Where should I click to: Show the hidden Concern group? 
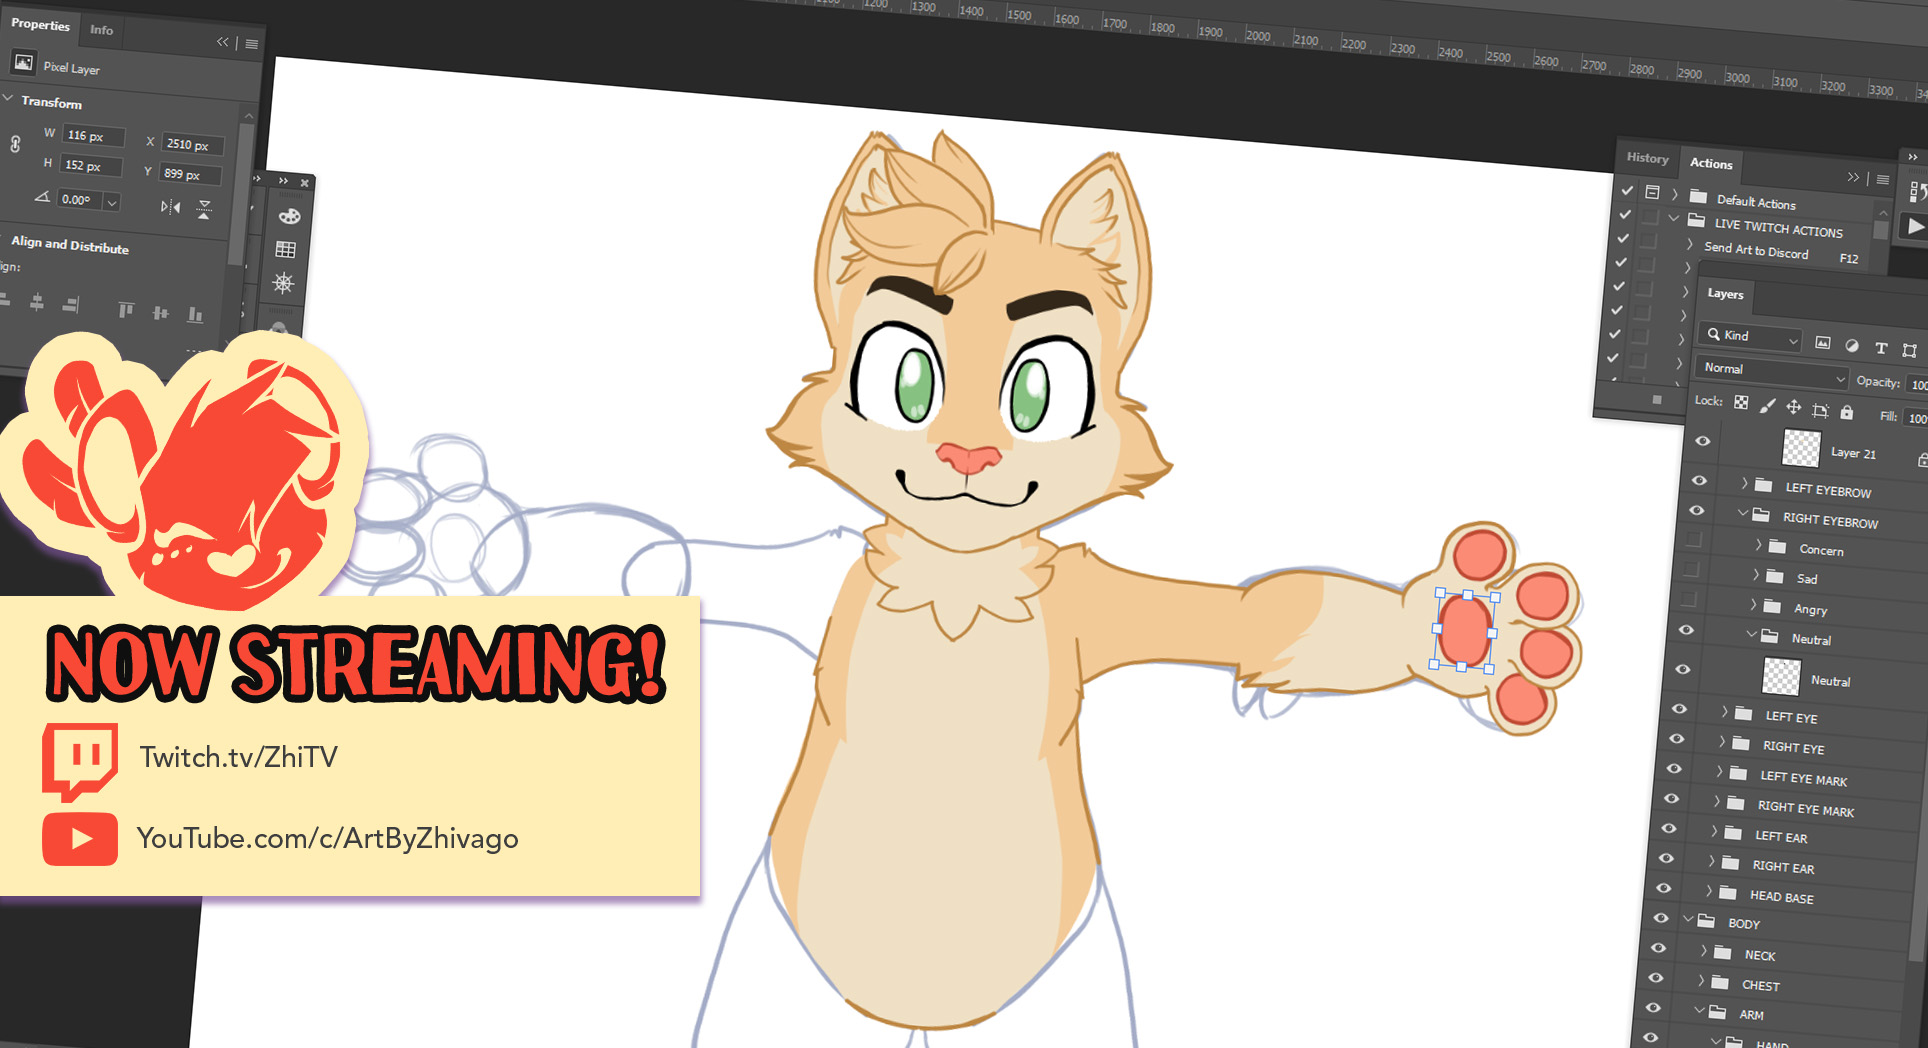coord(1694,539)
